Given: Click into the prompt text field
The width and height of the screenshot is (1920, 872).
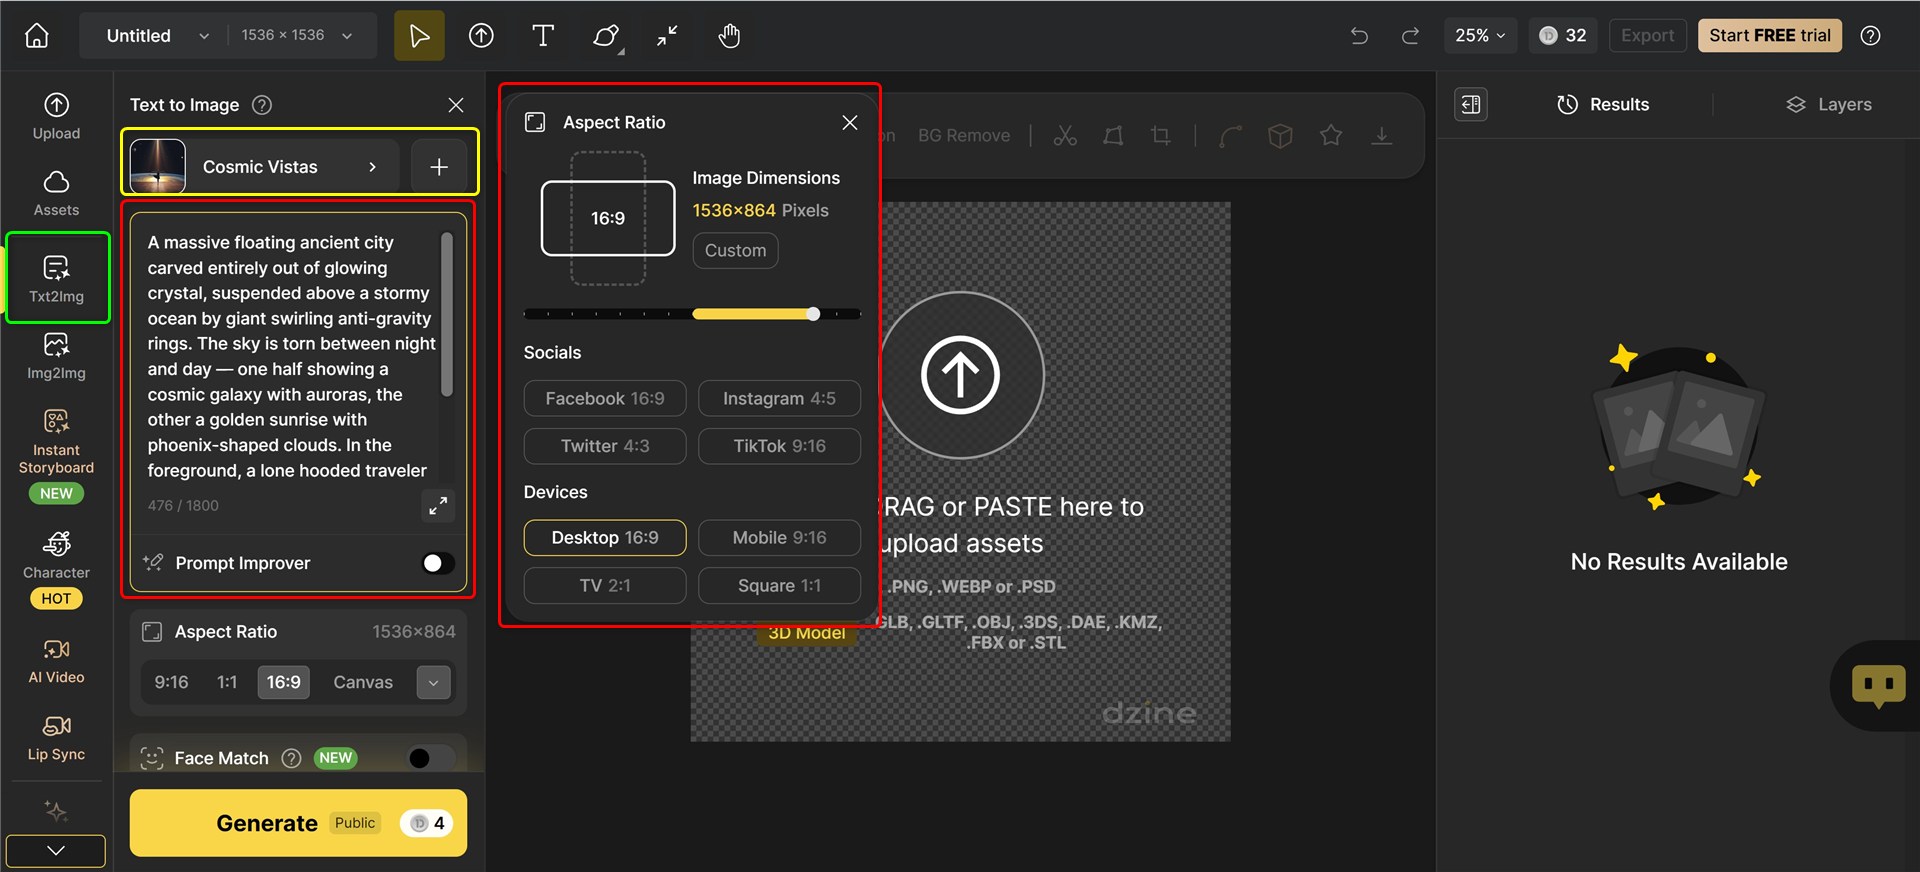Looking at the screenshot, I should (x=290, y=356).
